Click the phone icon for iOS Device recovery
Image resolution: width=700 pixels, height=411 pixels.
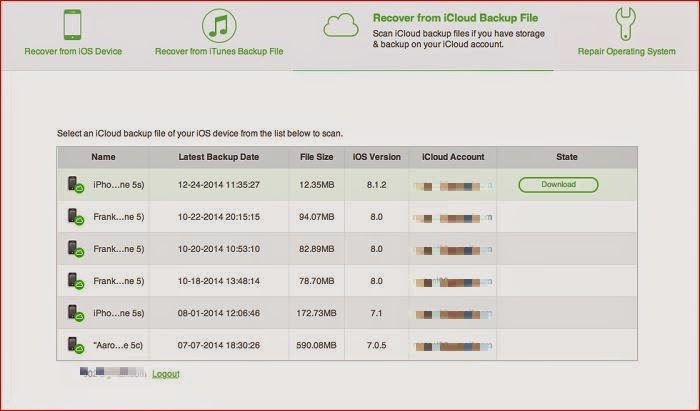coord(72,25)
